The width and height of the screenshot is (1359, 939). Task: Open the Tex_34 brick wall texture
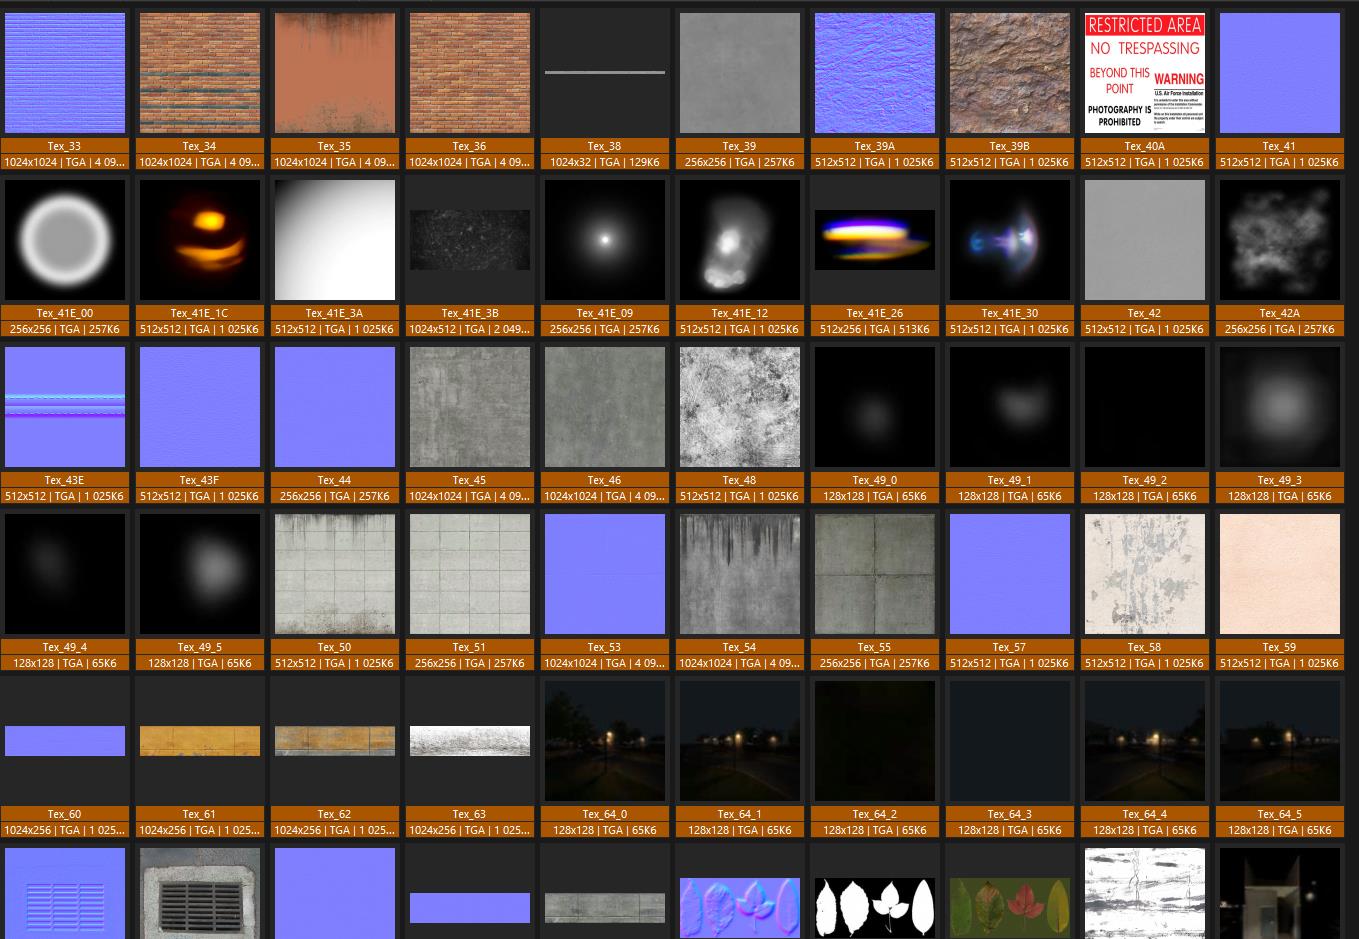(200, 73)
